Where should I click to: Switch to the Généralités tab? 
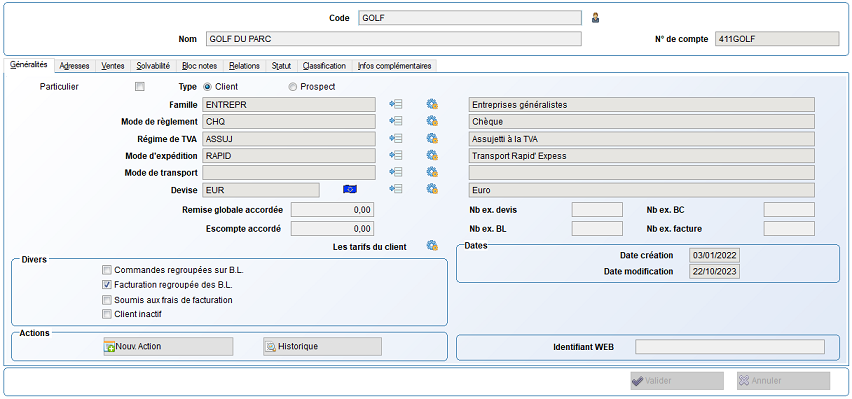pos(29,65)
